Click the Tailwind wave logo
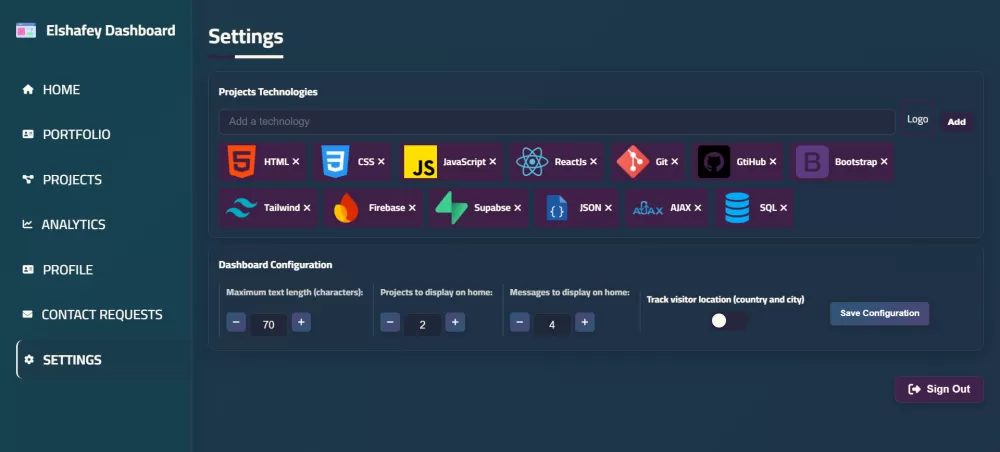Image resolution: width=1000 pixels, height=452 pixels. tap(242, 208)
